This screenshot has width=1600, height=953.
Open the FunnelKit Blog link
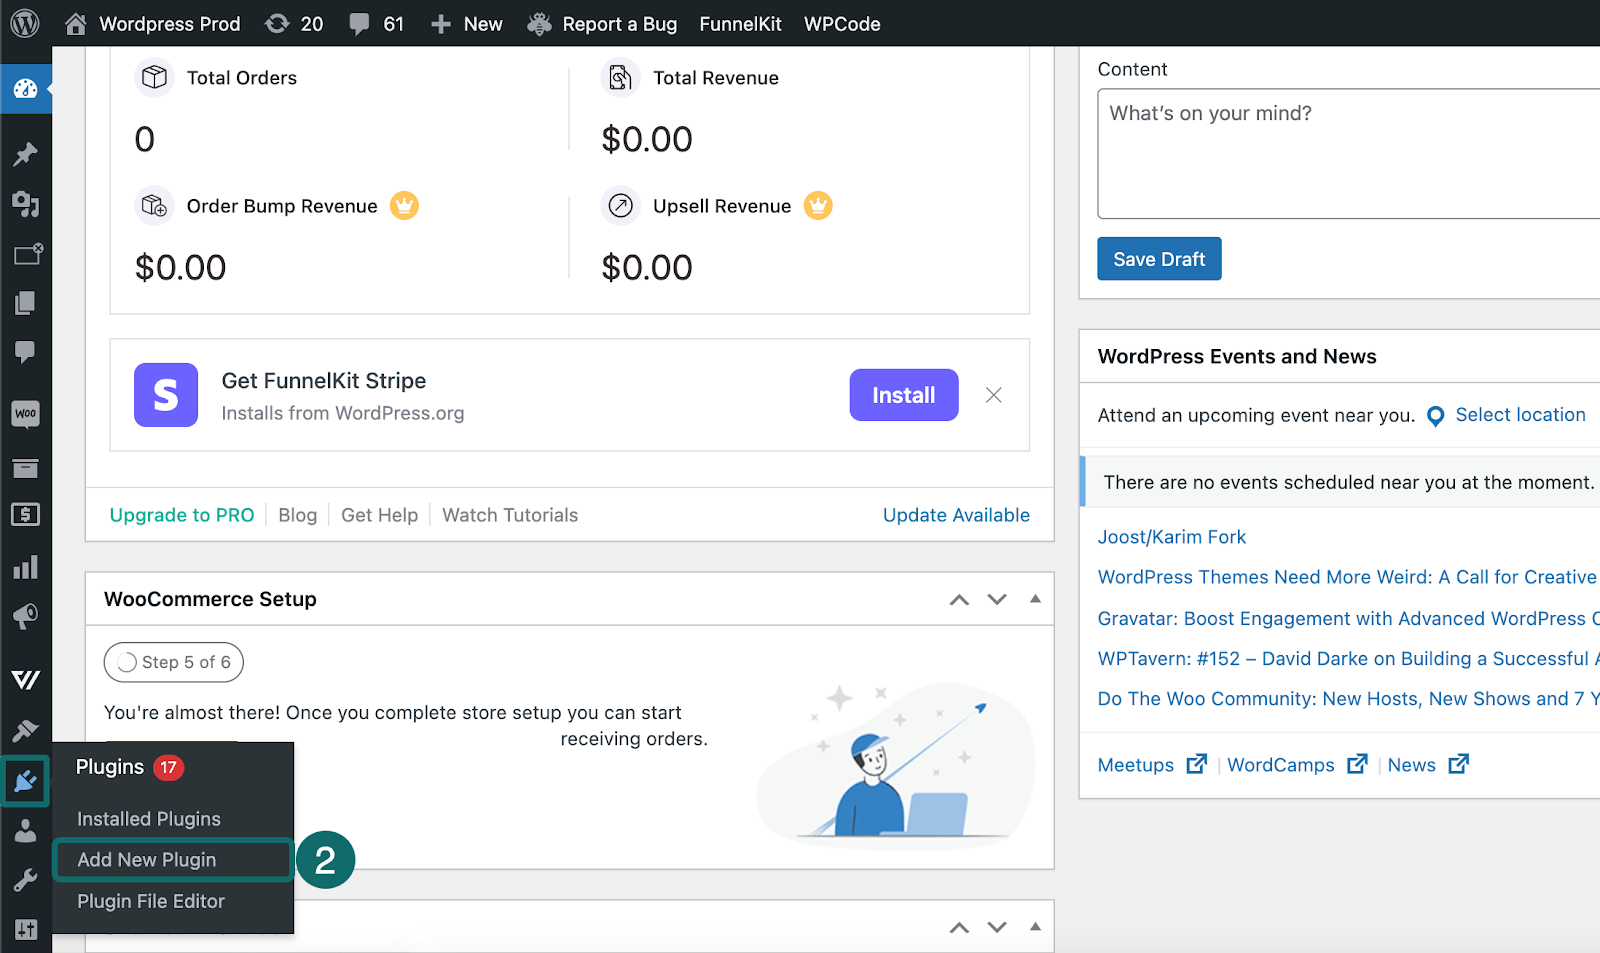(297, 515)
